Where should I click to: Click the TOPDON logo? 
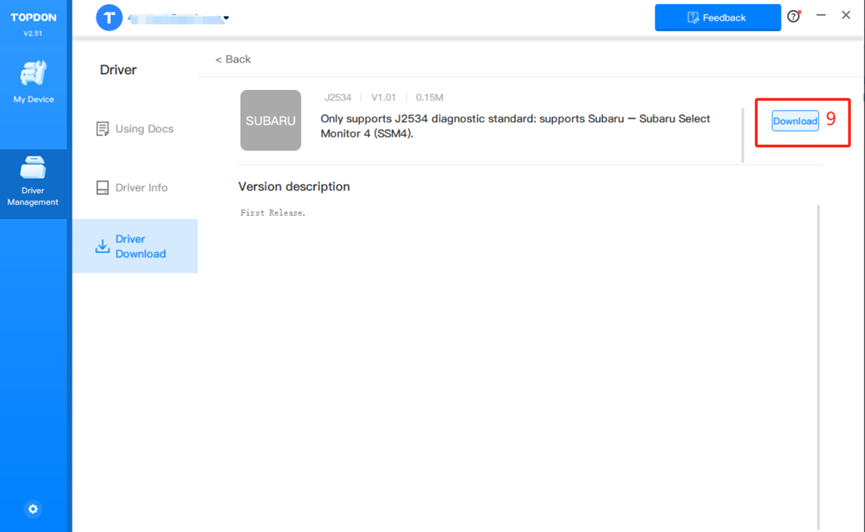click(33, 18)
